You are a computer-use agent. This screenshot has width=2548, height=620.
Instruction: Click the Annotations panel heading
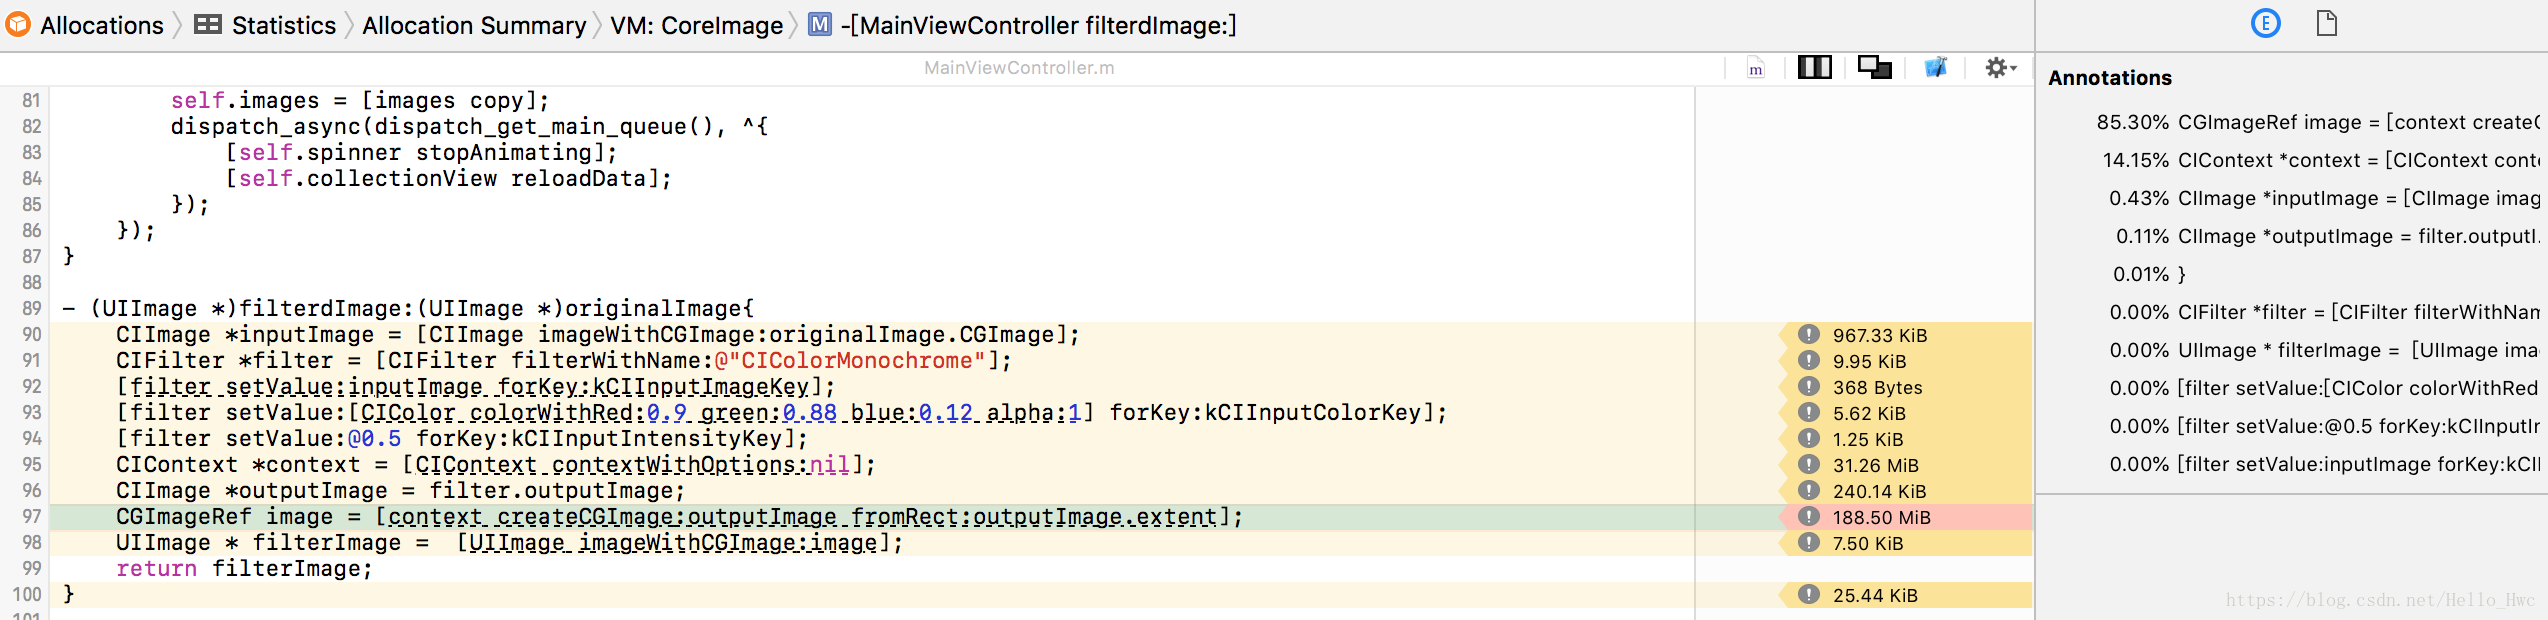pyautogui.click(x=2109, y=78)
